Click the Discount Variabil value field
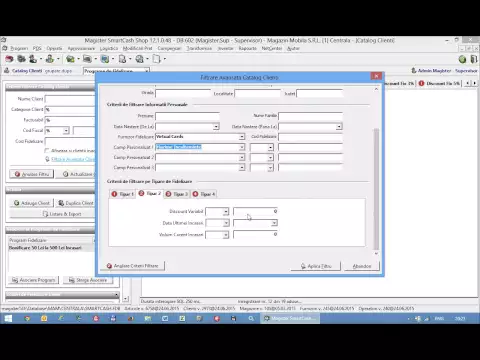 [255, 211]
